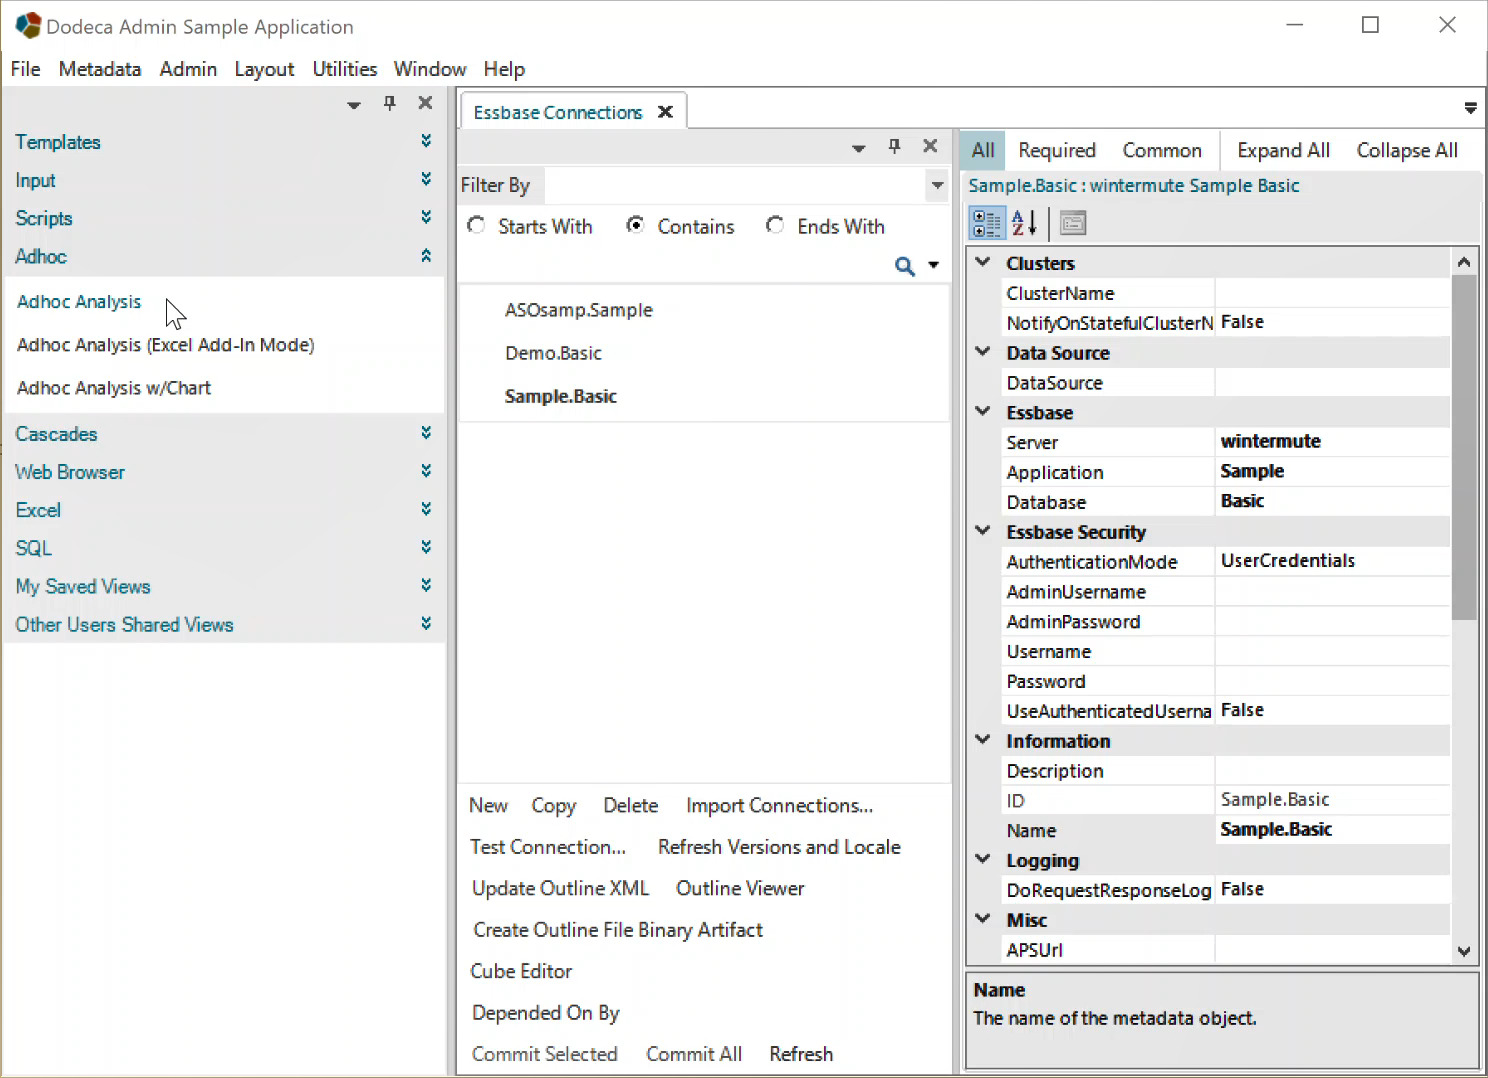Open the Metadata menu
This screenshot has height=1078, width=1488.
pos(100,69)
